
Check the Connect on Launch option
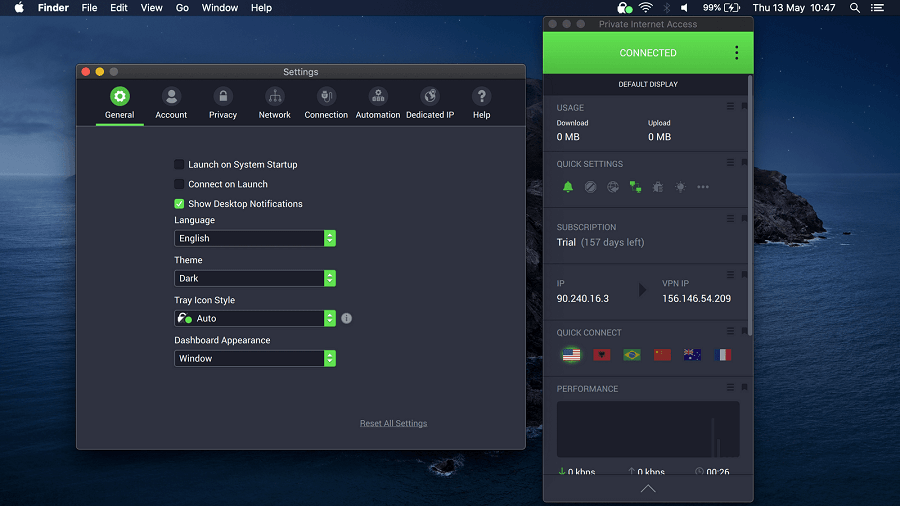coord(179,184)
